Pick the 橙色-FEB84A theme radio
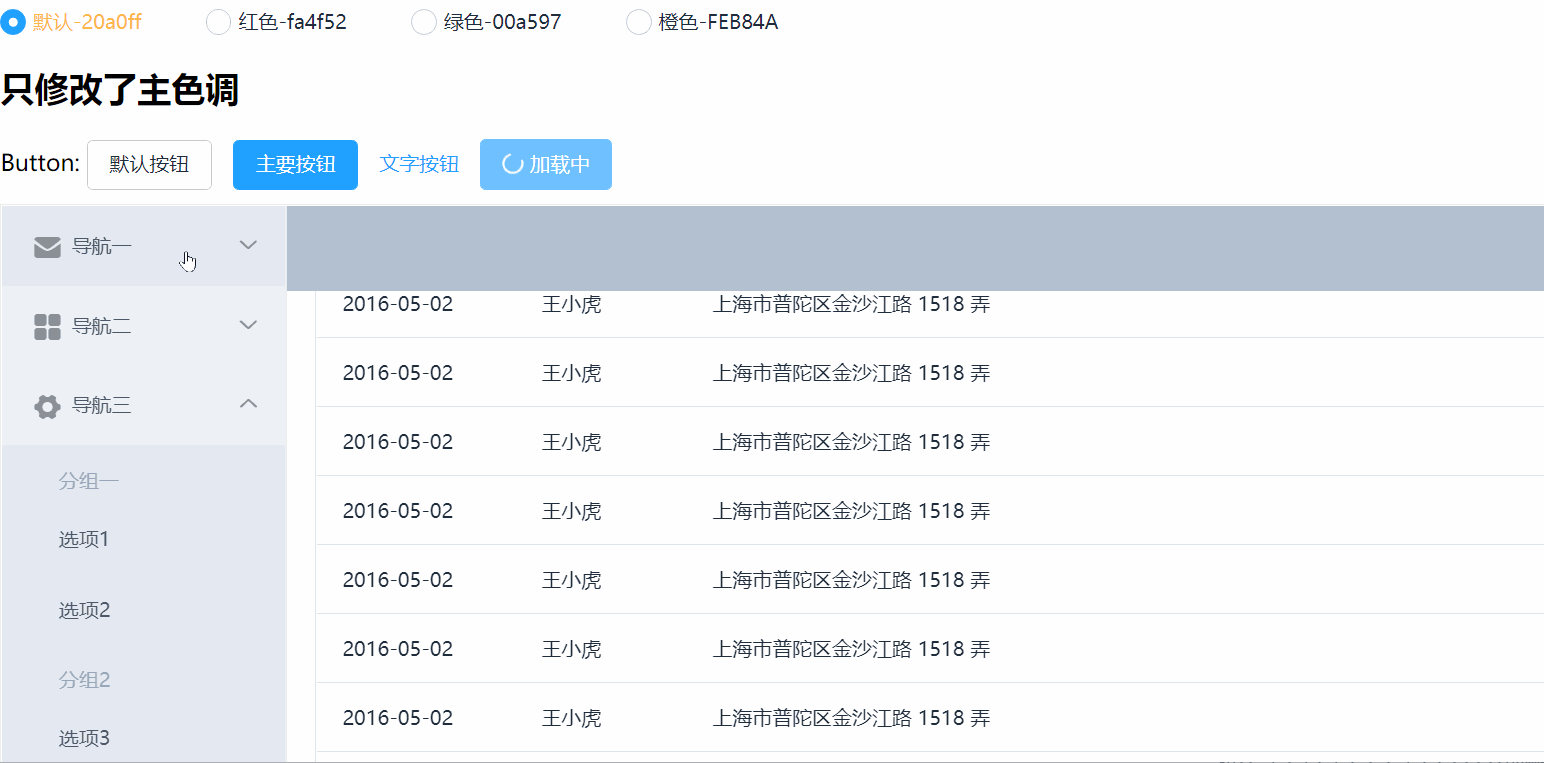Viewport: 1544px width, 763px height. coord(638,22)
